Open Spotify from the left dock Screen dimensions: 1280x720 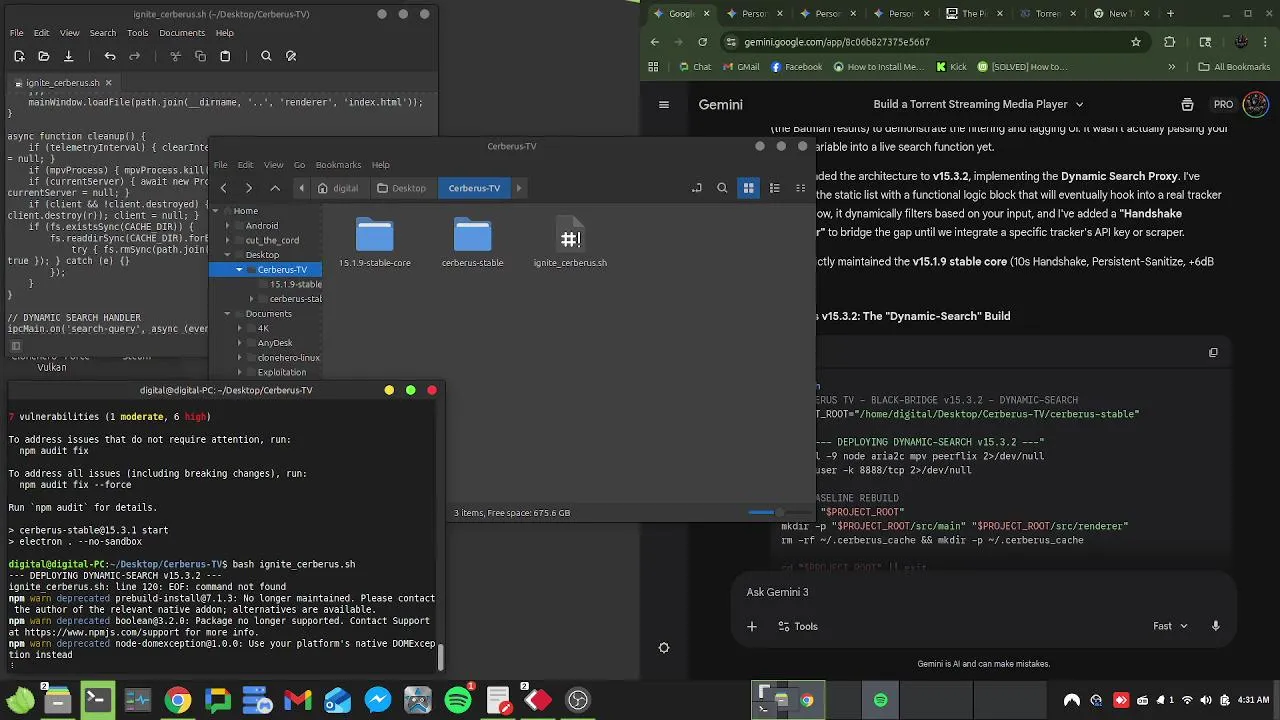coord(458,699)
